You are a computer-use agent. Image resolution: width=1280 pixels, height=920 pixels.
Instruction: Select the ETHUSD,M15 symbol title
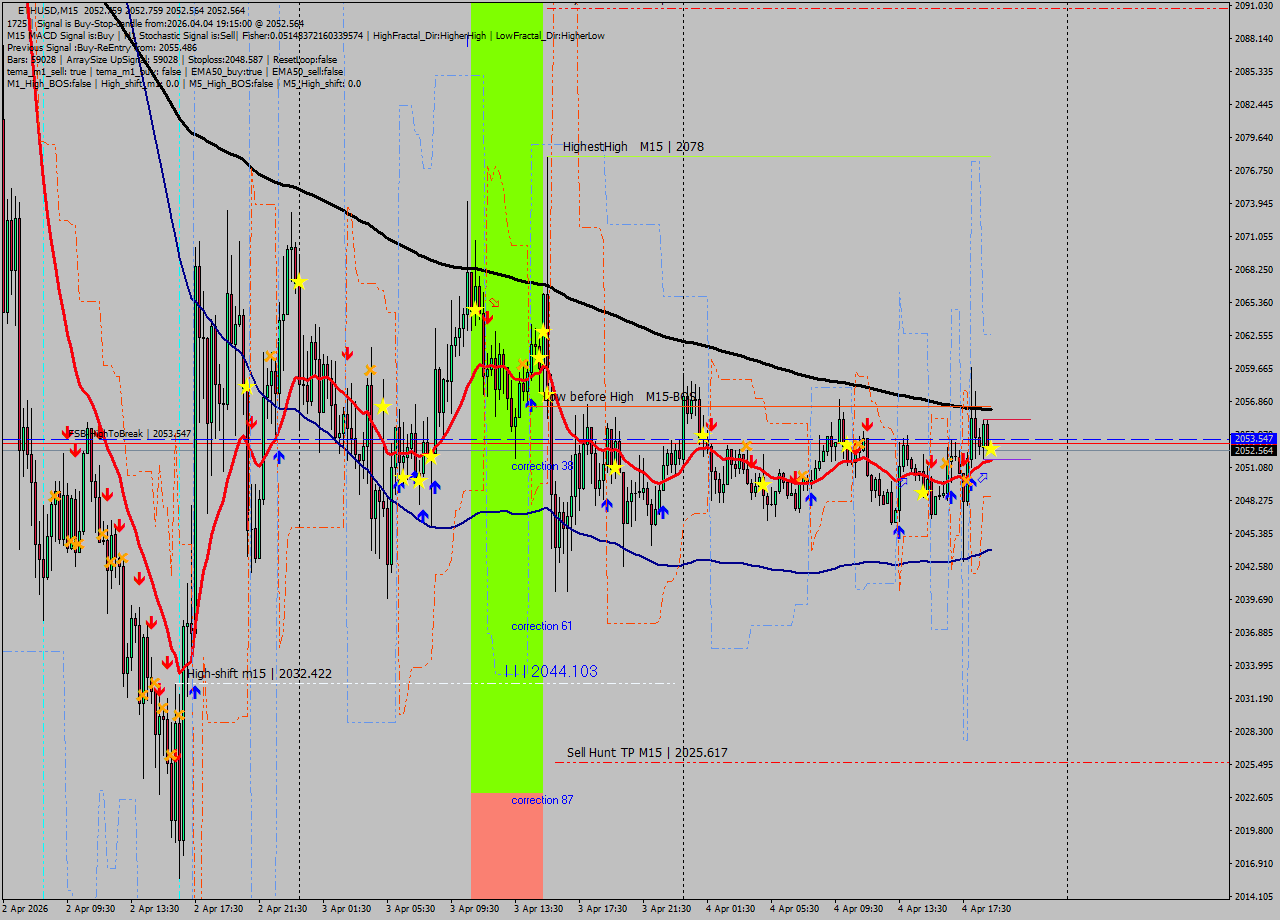click(x=48, y=10)
